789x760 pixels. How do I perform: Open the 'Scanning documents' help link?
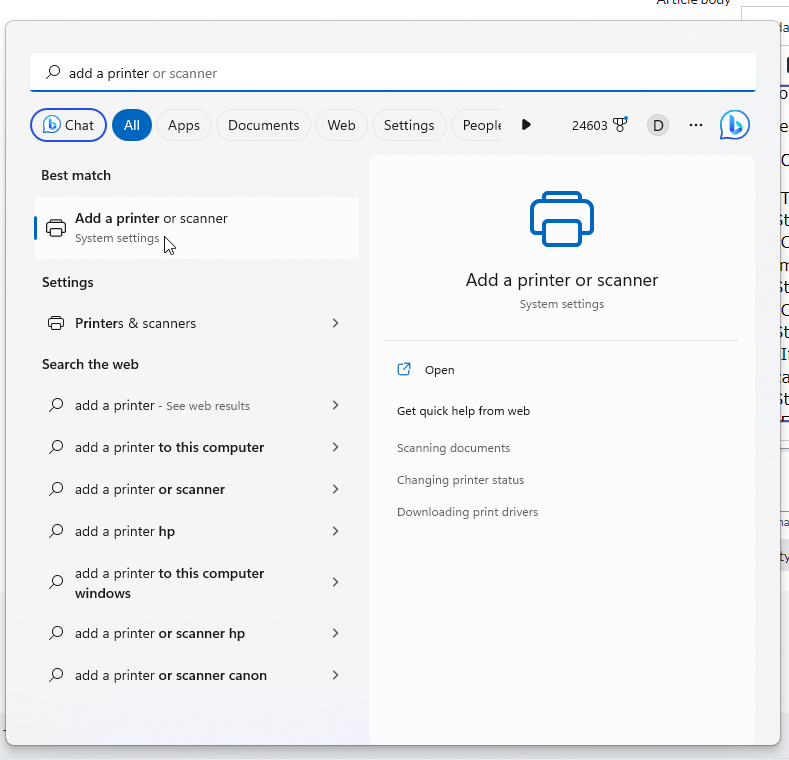coord(453,448)
